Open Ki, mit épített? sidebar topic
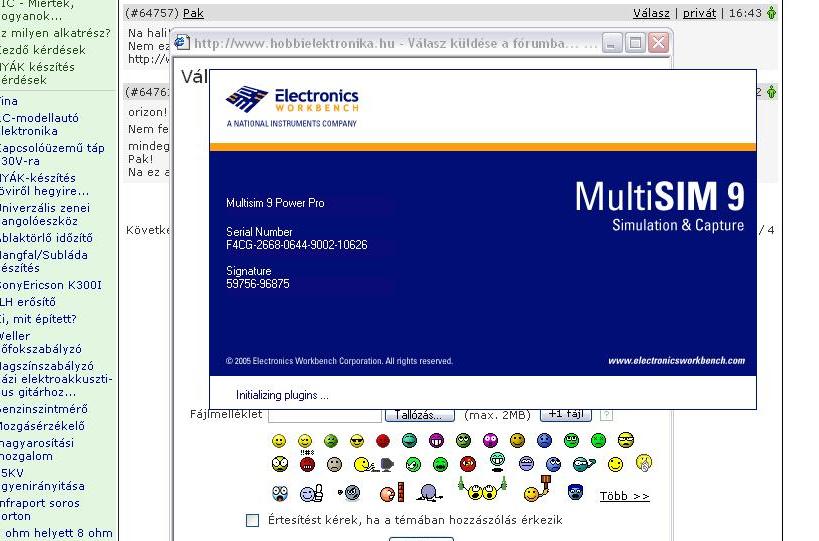 click(x=38, y=319)
